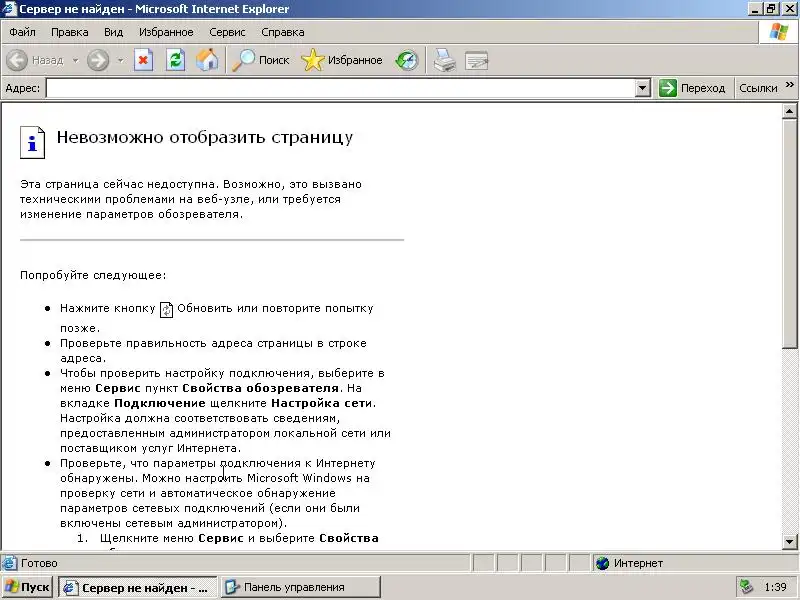800x600 pixels.
Task: Click the vertical scrollbar thumb
Action: [x=789, y=233]
